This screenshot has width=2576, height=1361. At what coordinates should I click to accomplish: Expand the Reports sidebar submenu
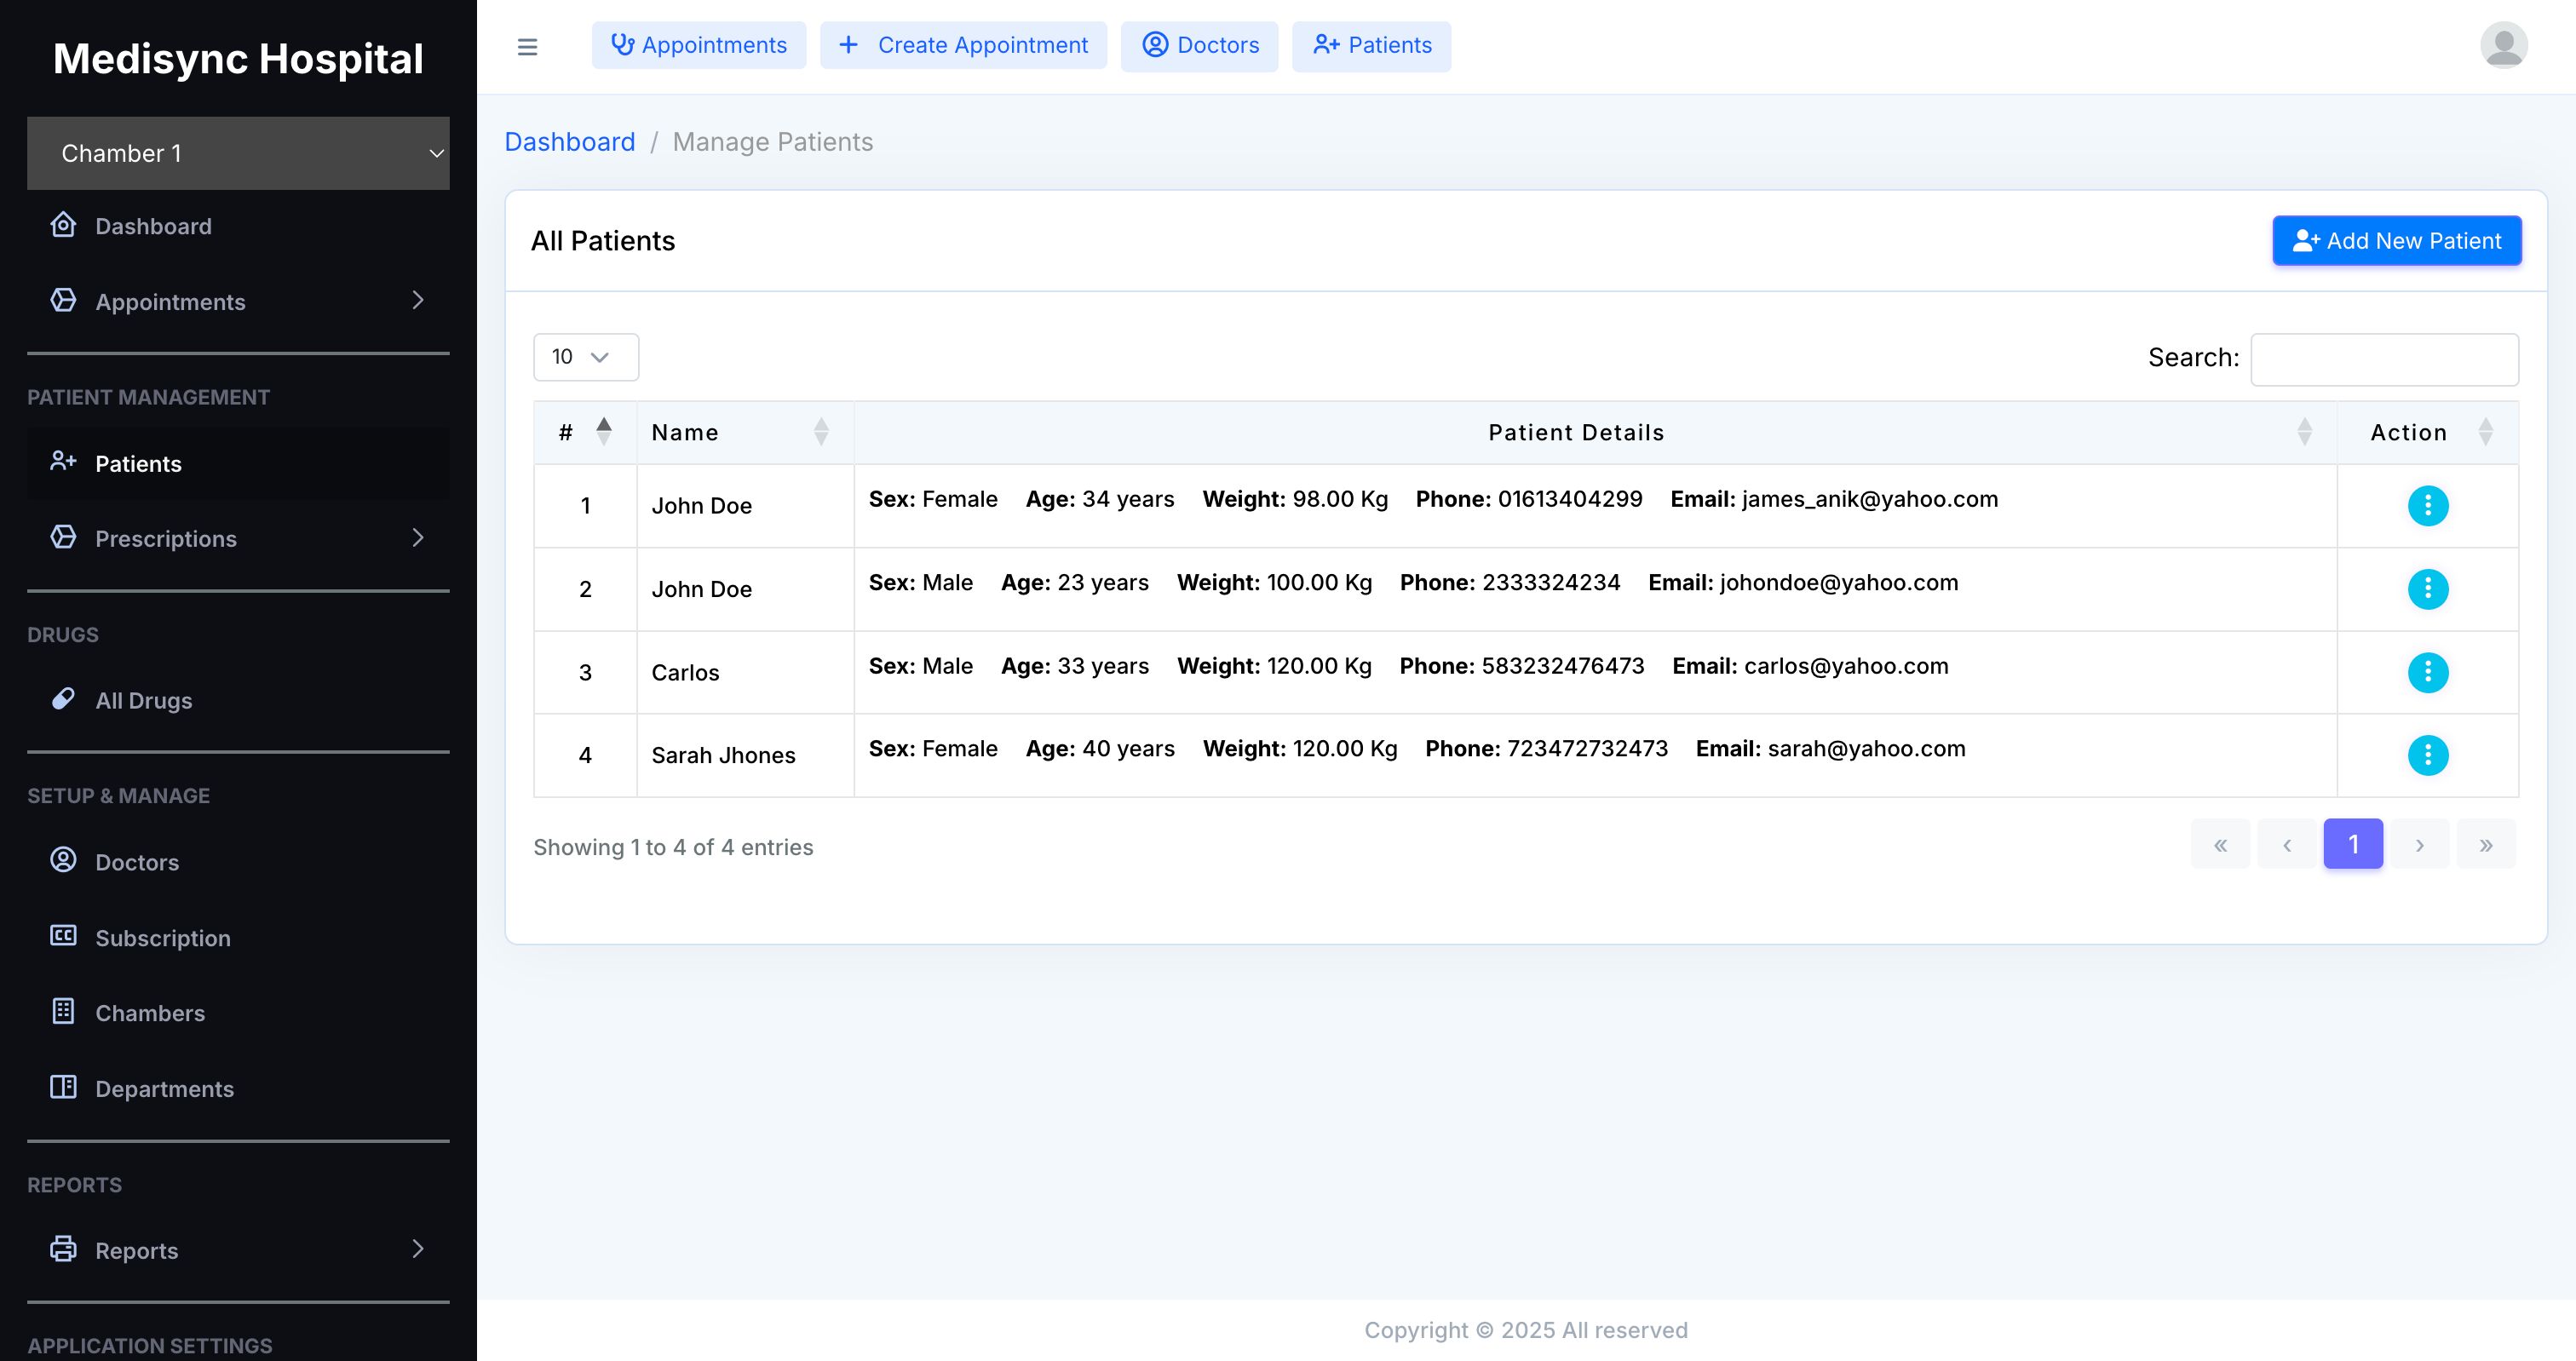pyautogui.click(x=418, y=1249)
